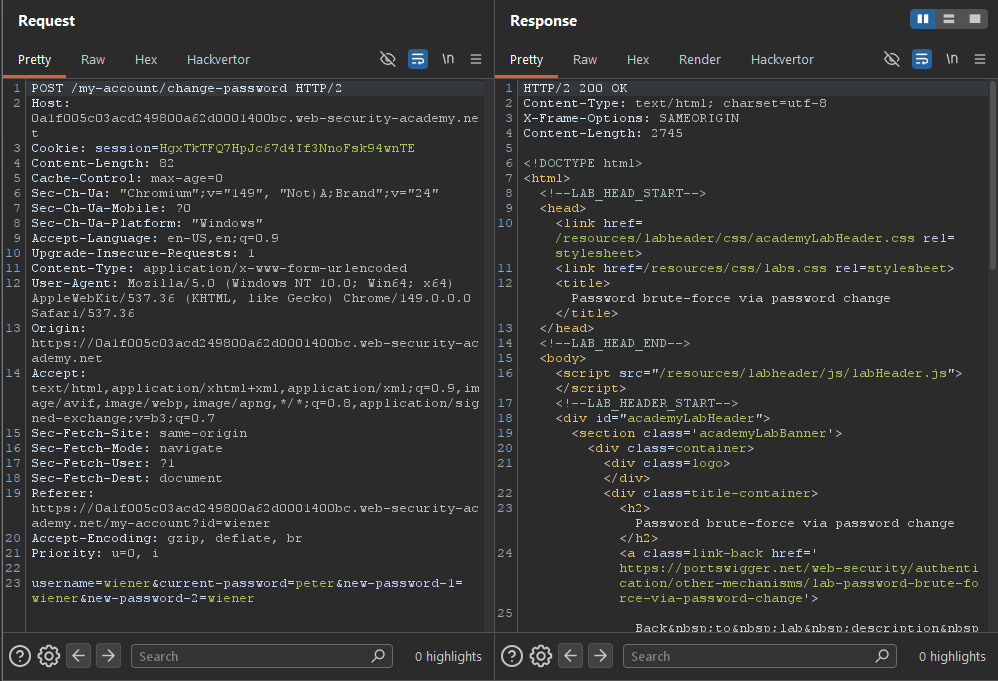Open help icon under Request panel
The width and height of the screenshot is (998, 681).
(x=20, y=656)
